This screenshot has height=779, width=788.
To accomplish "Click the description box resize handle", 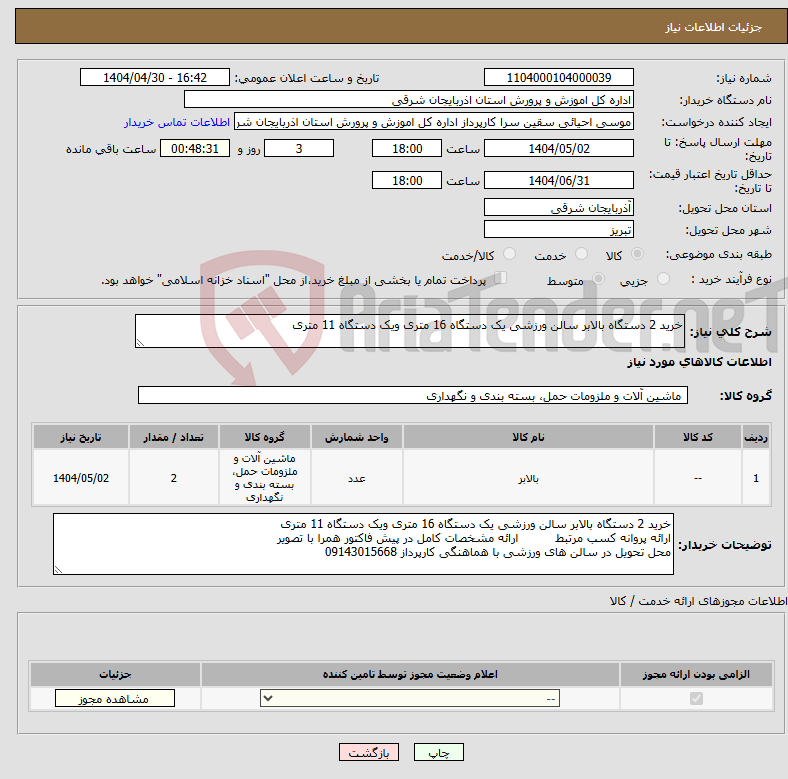I will point(140,343).
